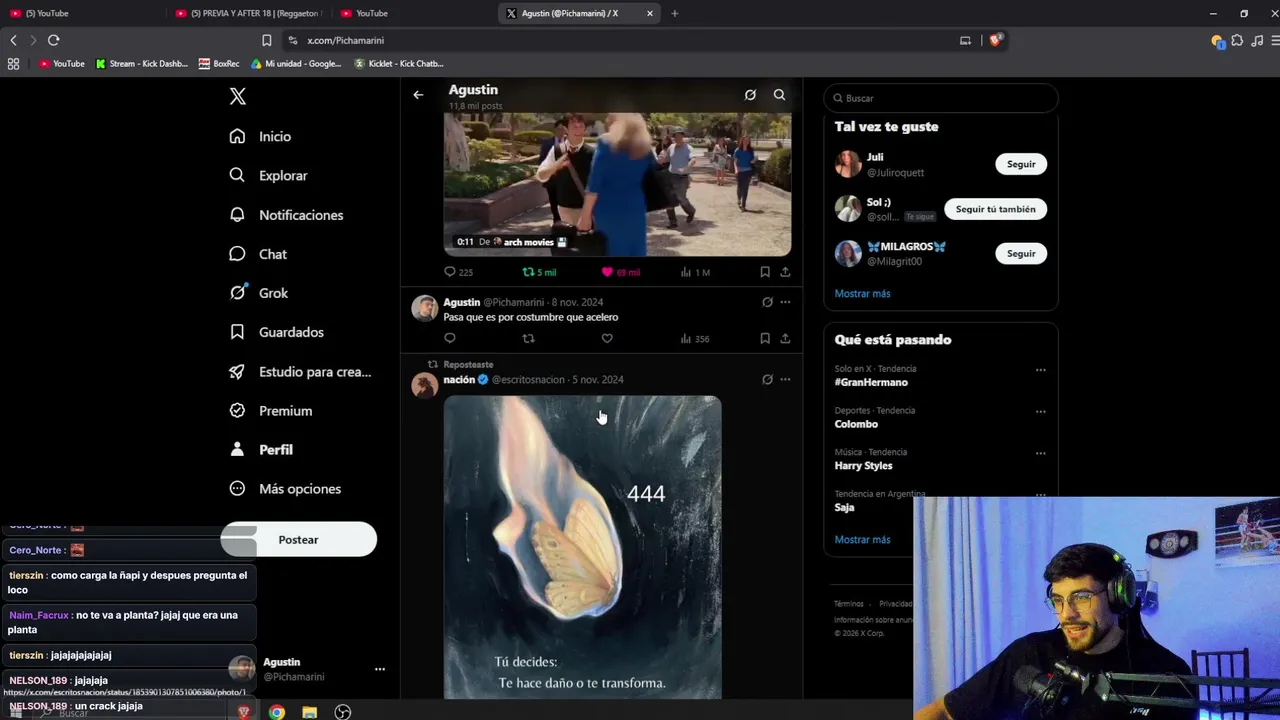Open the butterfly 444 image
The width and height of the screenshot is (1280, 720).
[582, 547]
